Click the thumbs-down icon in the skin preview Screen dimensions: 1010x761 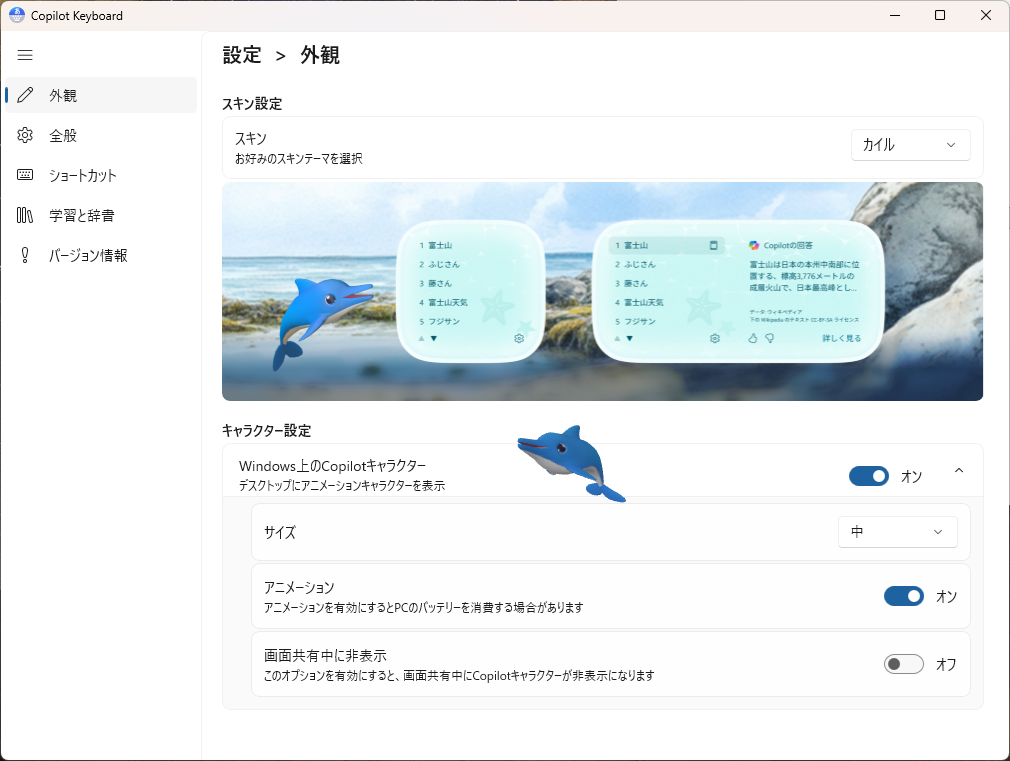pos(770,339)
